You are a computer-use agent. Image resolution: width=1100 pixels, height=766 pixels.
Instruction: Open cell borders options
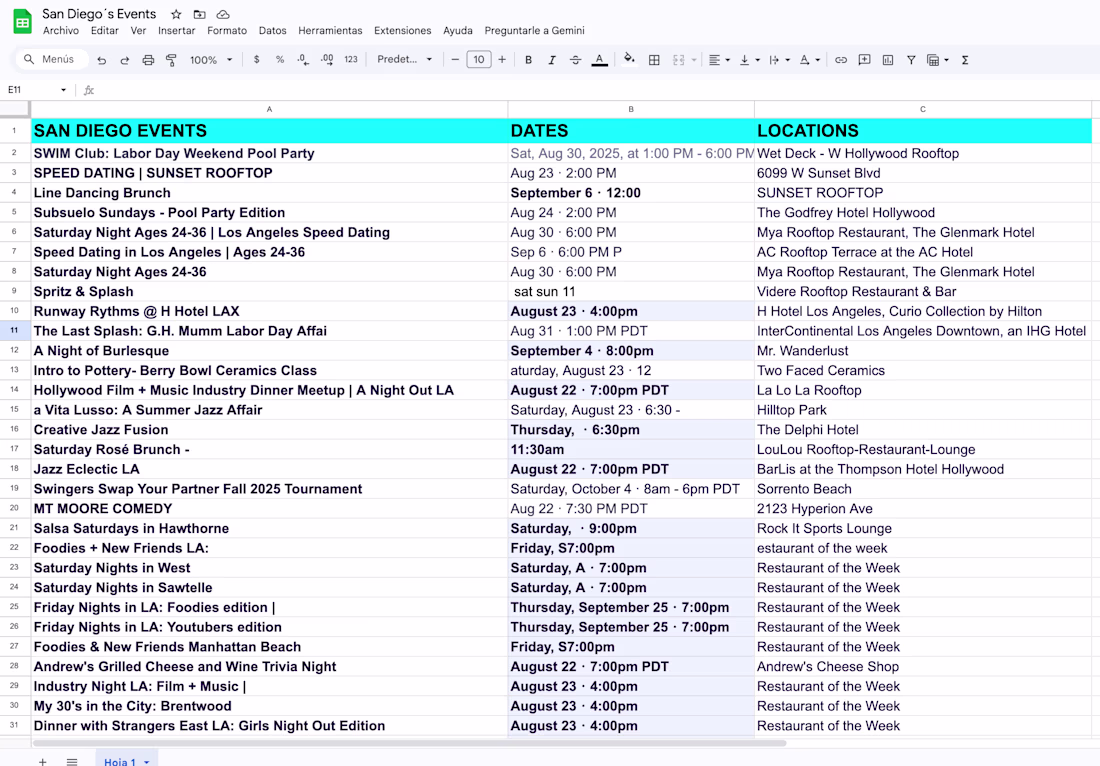pos(654,60)
